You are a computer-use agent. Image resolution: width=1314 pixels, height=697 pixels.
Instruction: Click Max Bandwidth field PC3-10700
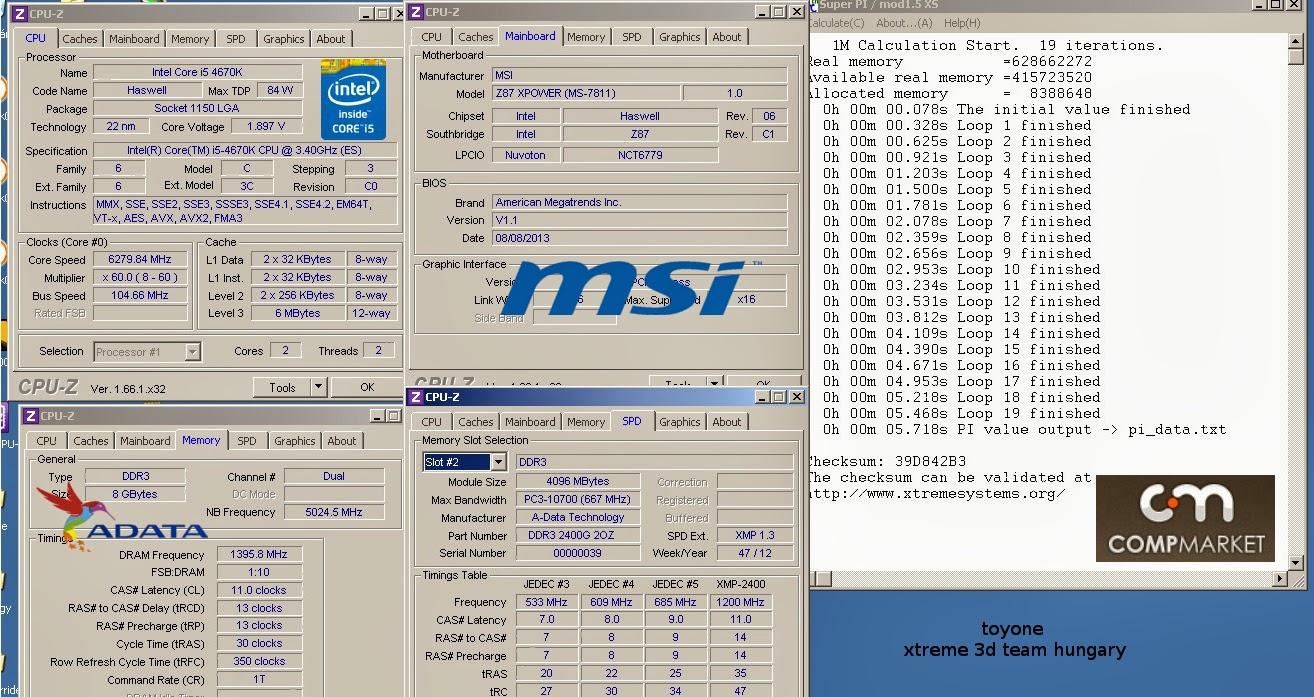580,499
